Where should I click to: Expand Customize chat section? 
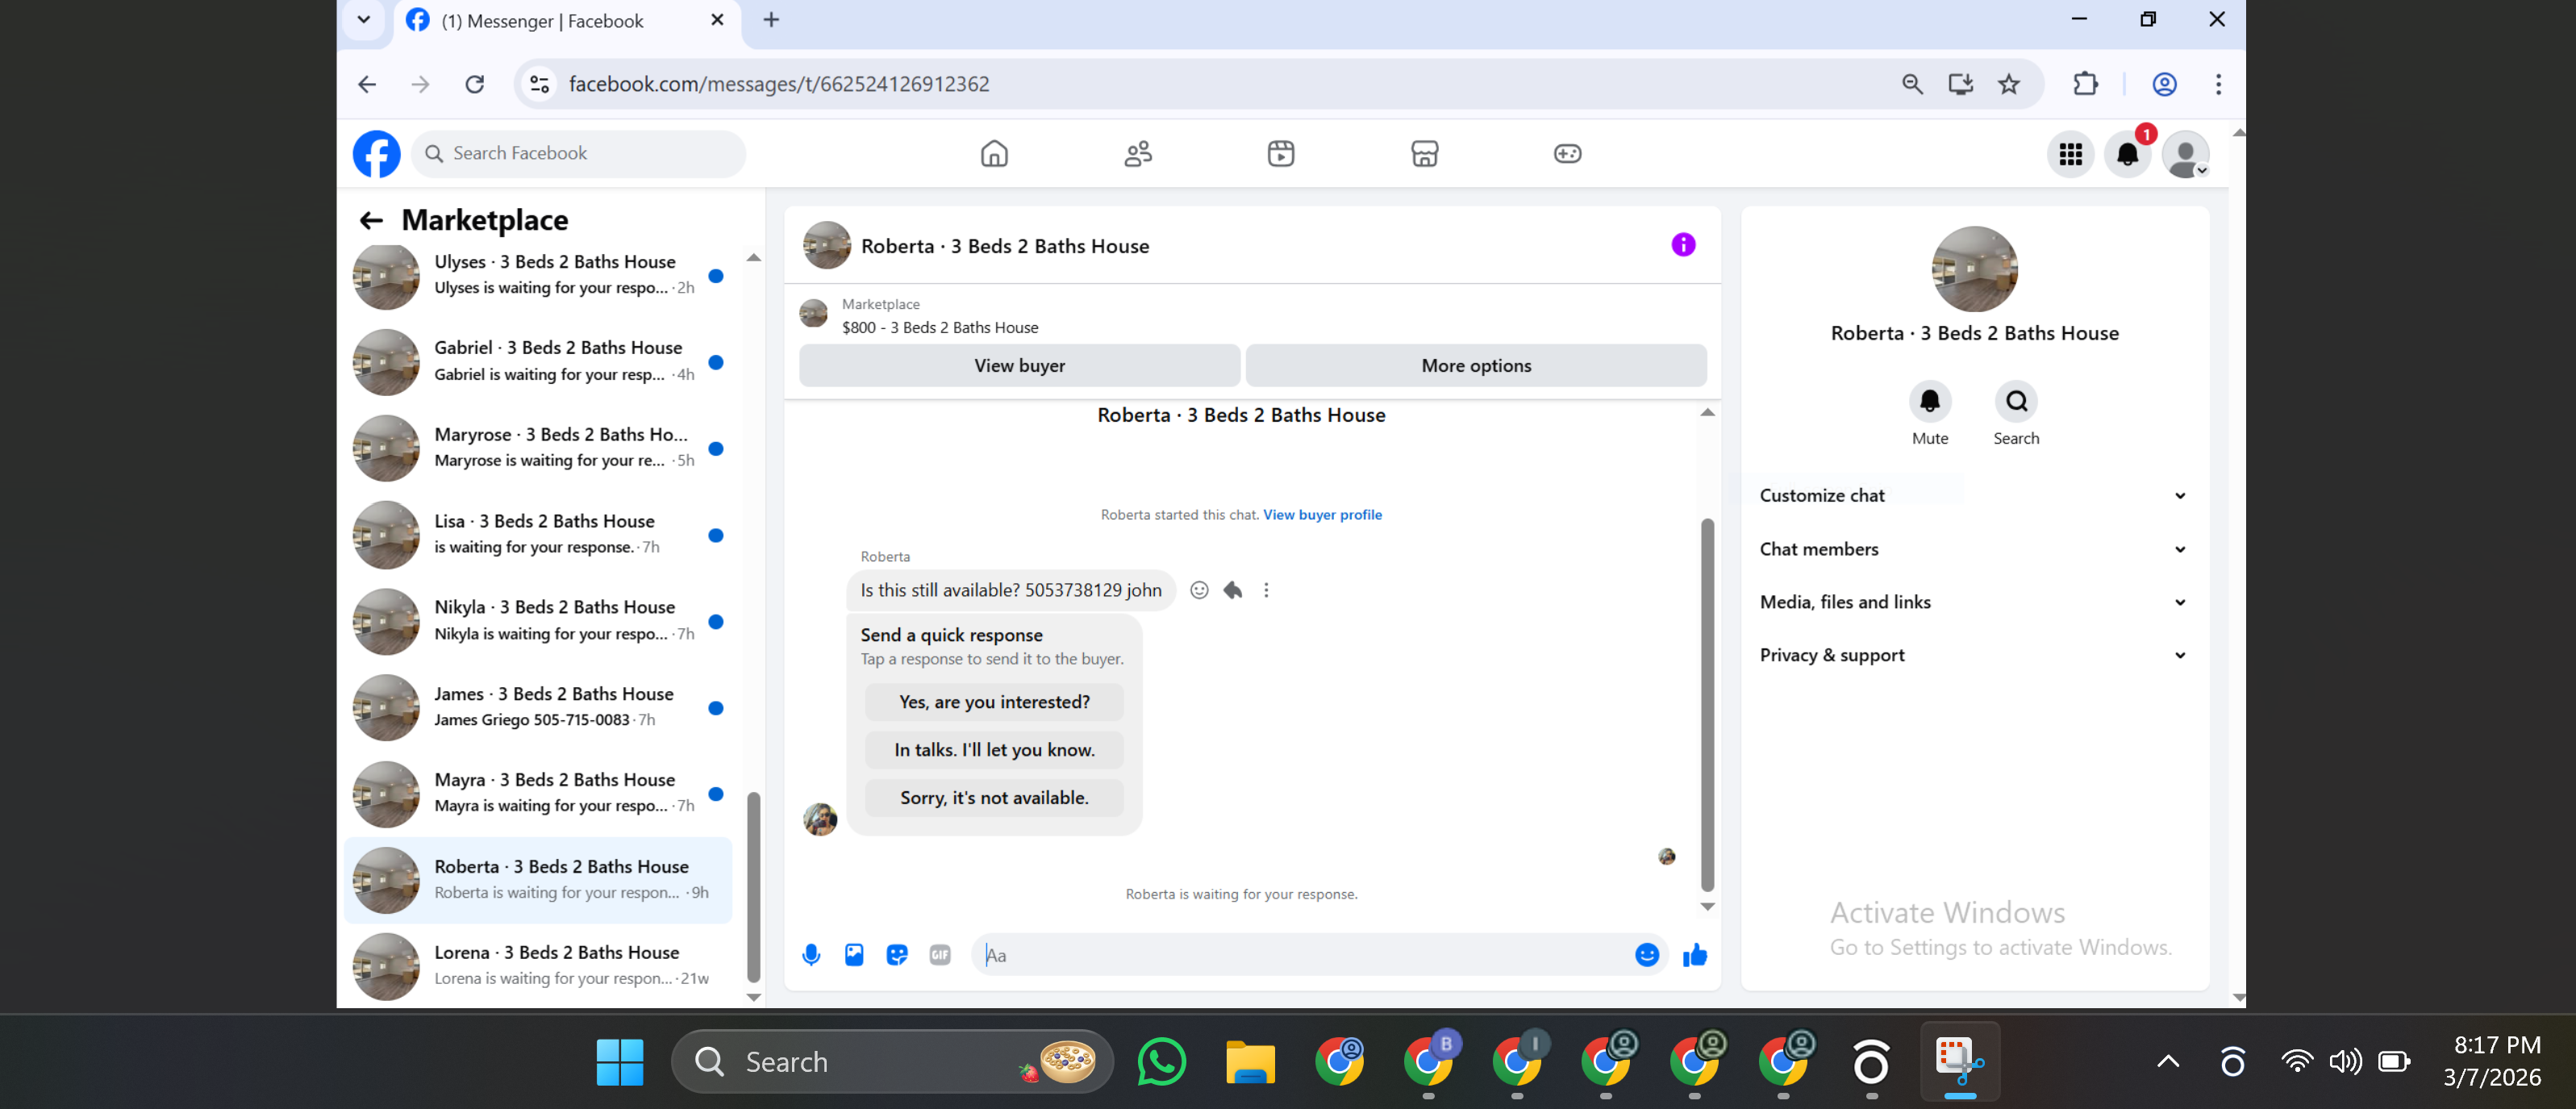1974,496
